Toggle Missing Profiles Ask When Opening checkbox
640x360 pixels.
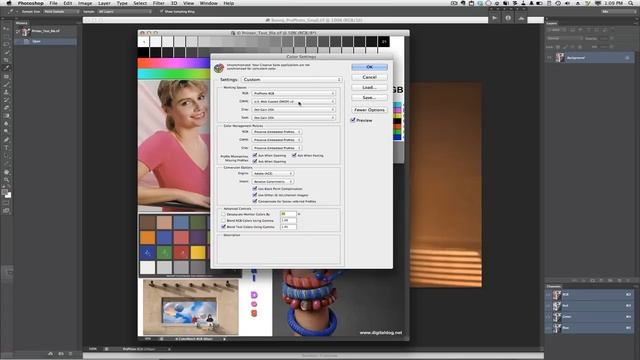(255, 161)
